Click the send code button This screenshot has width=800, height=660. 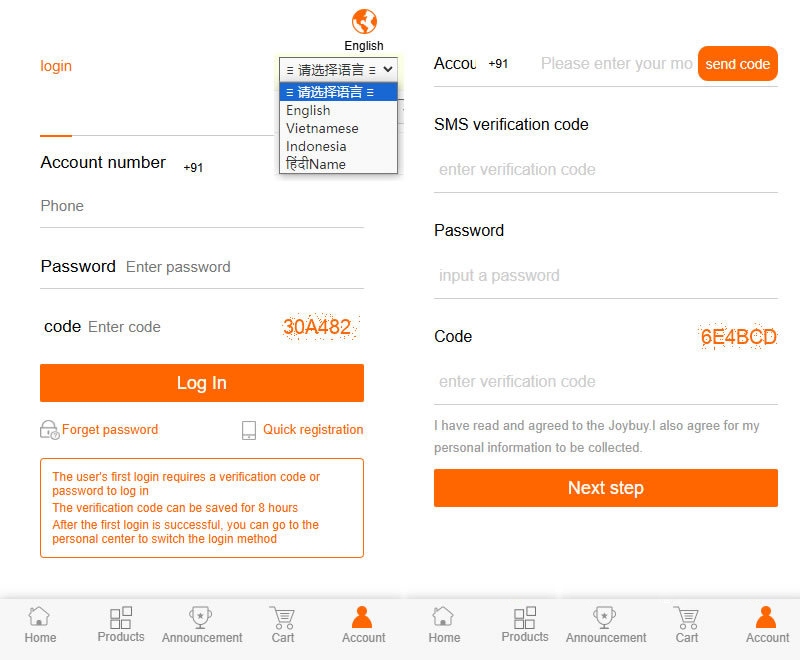pyautogui.click(x=737, y=64)
